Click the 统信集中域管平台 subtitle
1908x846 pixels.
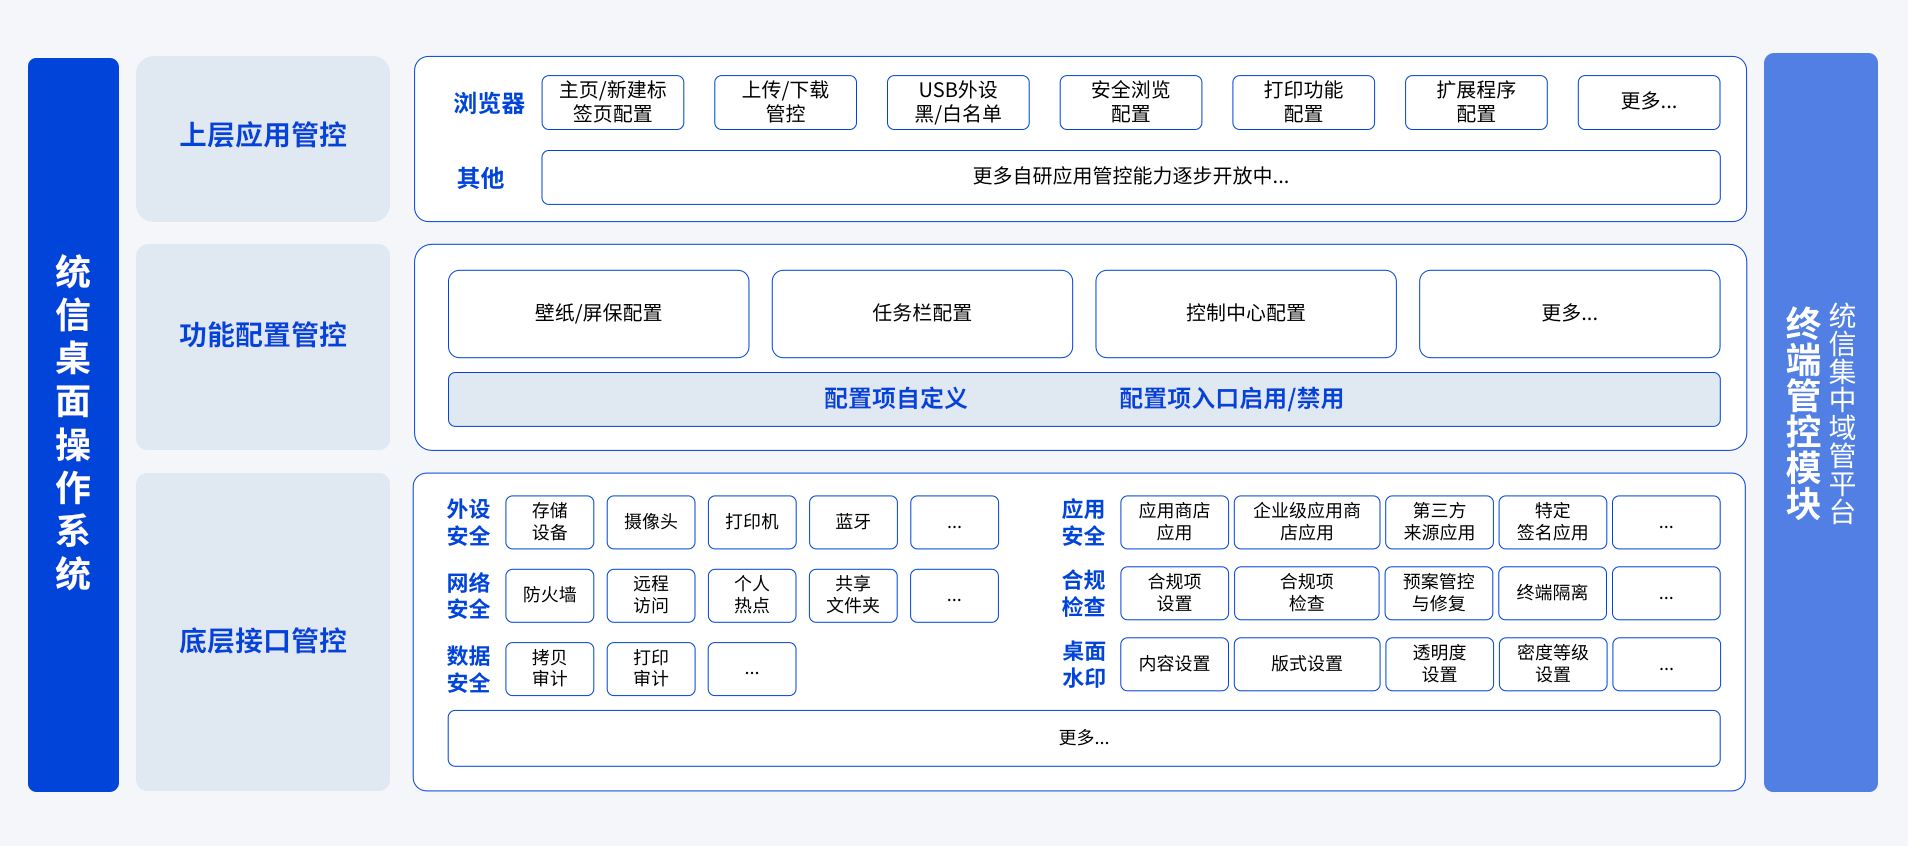[x=1842, y=413]
